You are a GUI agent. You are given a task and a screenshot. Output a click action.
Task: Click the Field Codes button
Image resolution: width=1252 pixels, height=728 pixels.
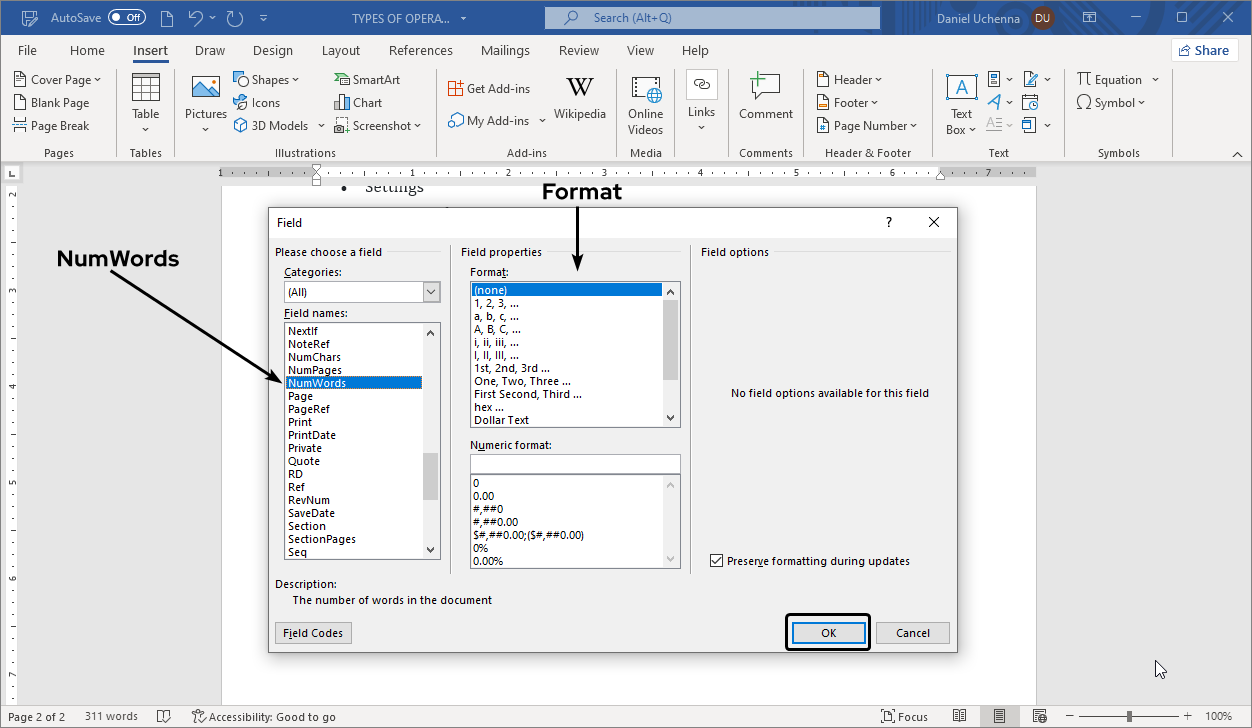[x=313, y=633]
